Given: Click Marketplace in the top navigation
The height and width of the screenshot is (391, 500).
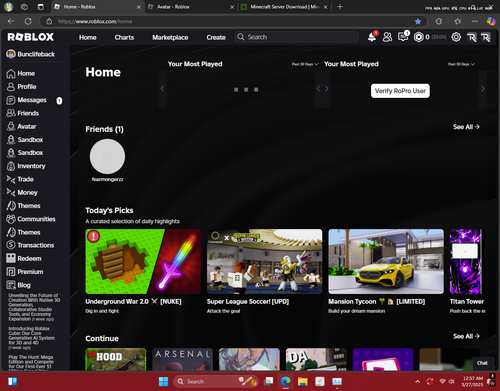Looking at the screenshot, I should 170,37.
